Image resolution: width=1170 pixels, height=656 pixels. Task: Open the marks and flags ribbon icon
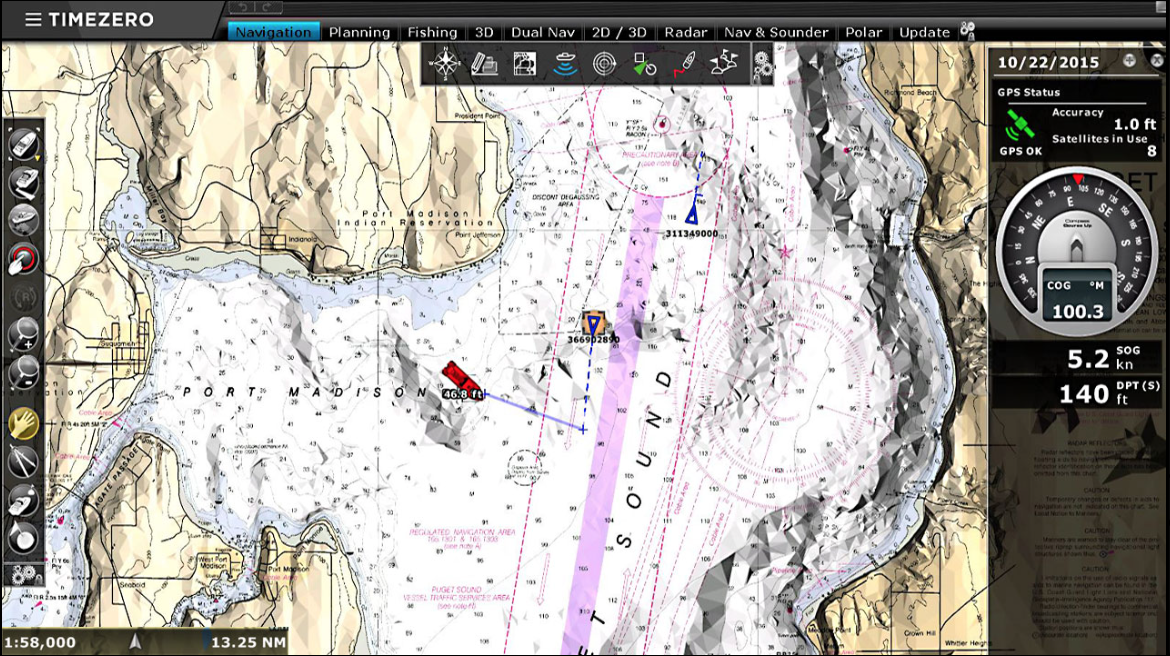coord(722,65)
